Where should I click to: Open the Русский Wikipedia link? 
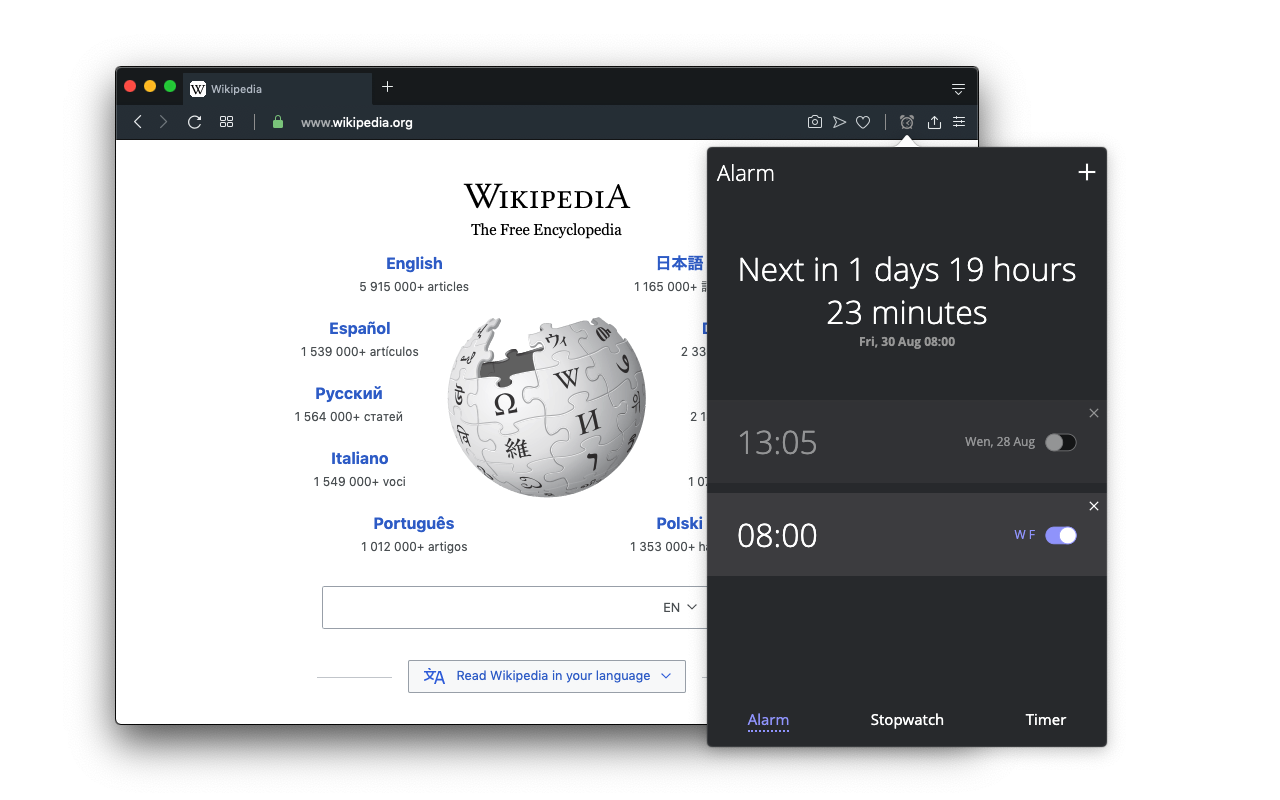pos(349,393)
